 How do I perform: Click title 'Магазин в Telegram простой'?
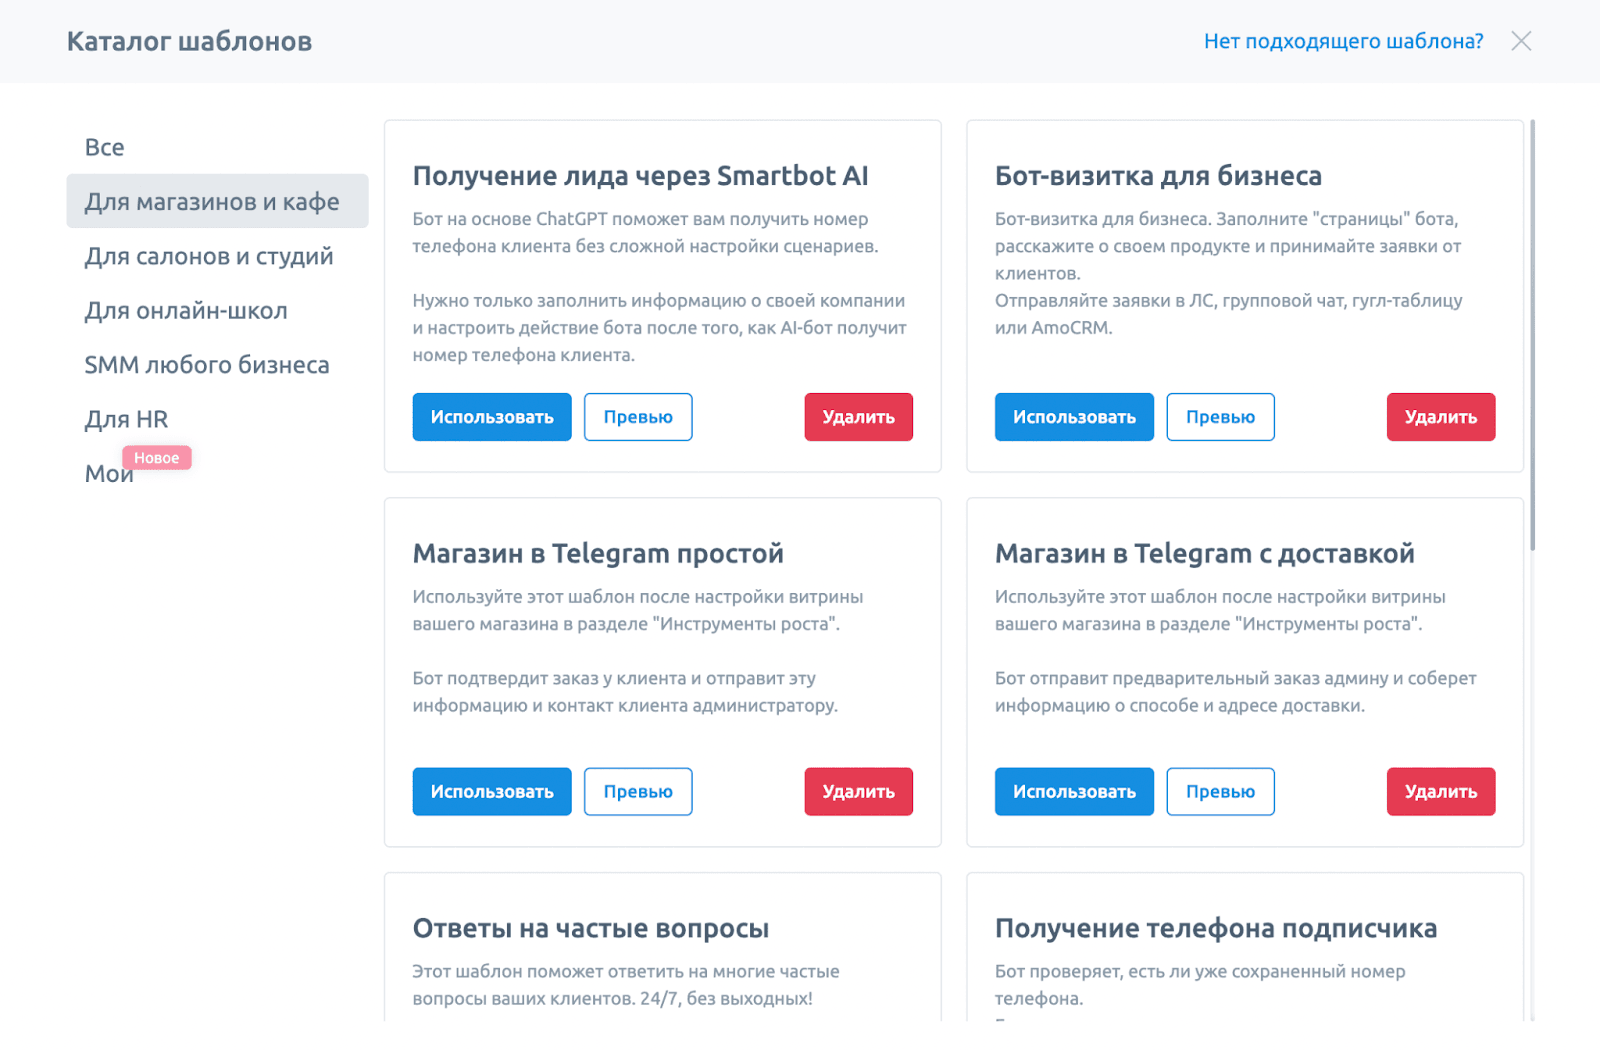[598, 554]
